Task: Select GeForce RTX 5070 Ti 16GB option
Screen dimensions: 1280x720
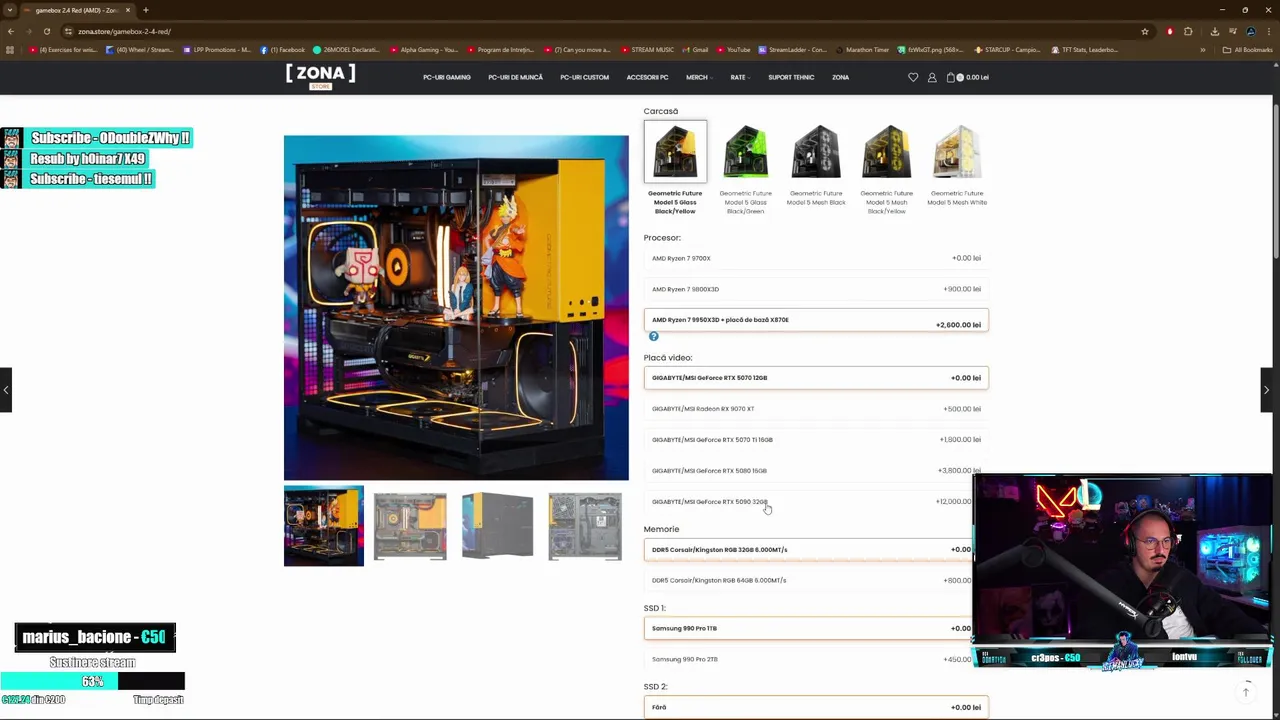Action: (x=816, y=440)
